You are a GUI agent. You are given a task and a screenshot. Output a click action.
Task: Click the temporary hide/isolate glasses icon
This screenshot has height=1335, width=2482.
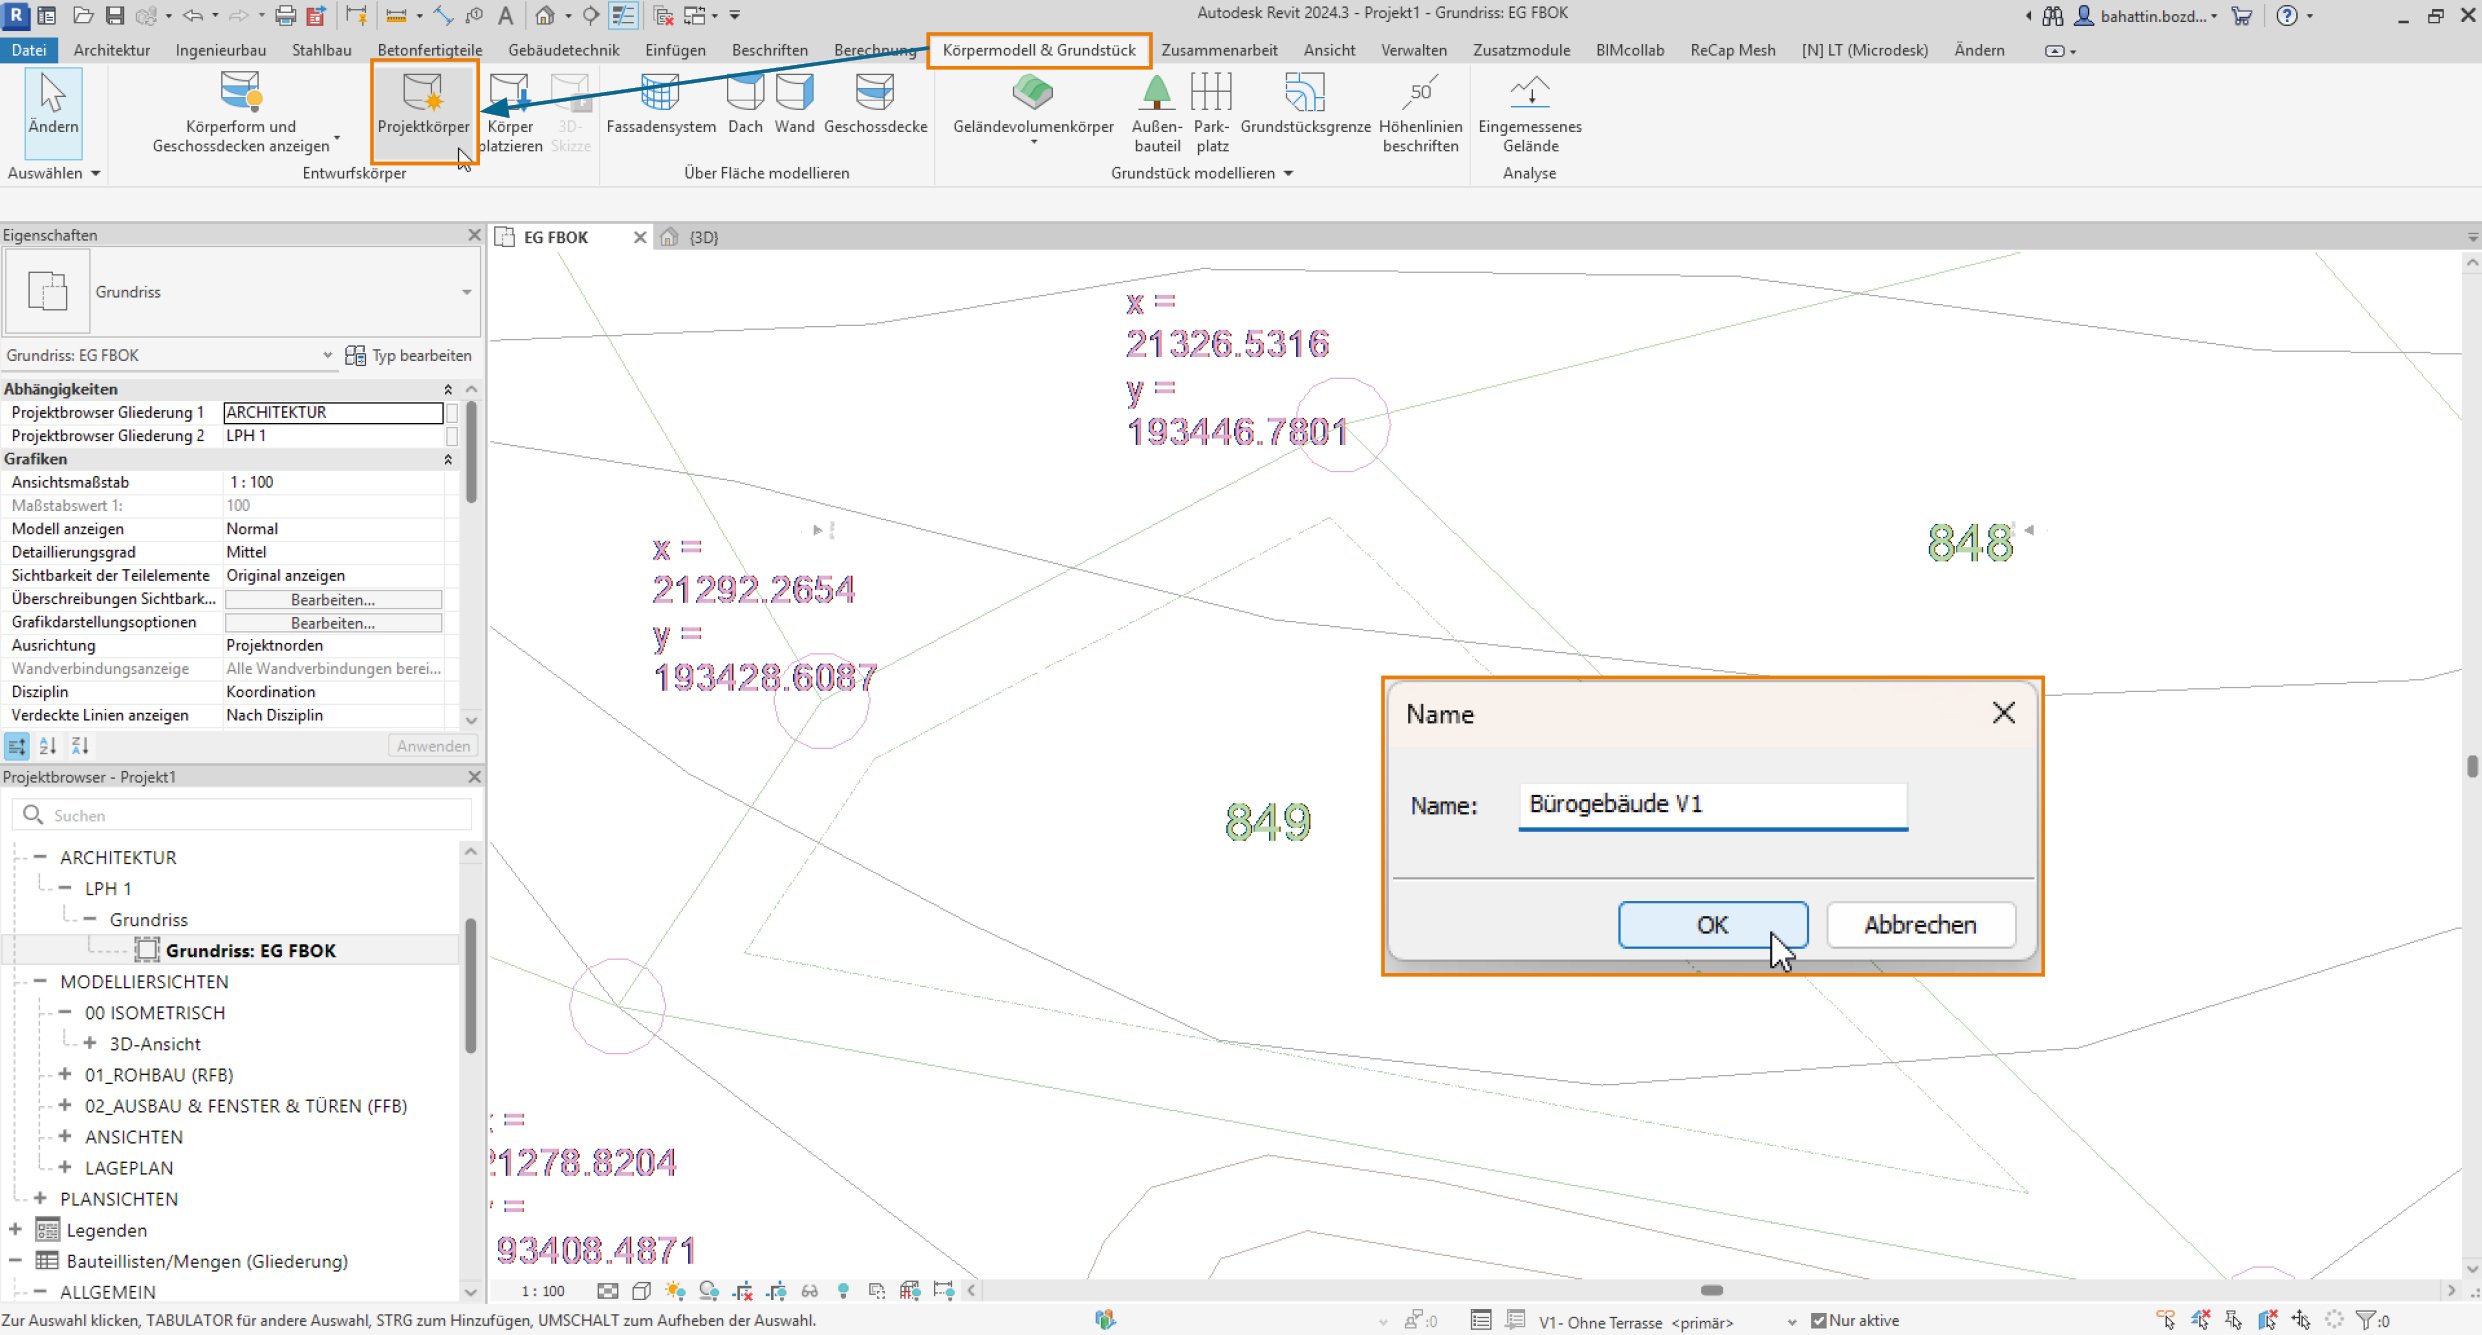tap(809, 1291)
